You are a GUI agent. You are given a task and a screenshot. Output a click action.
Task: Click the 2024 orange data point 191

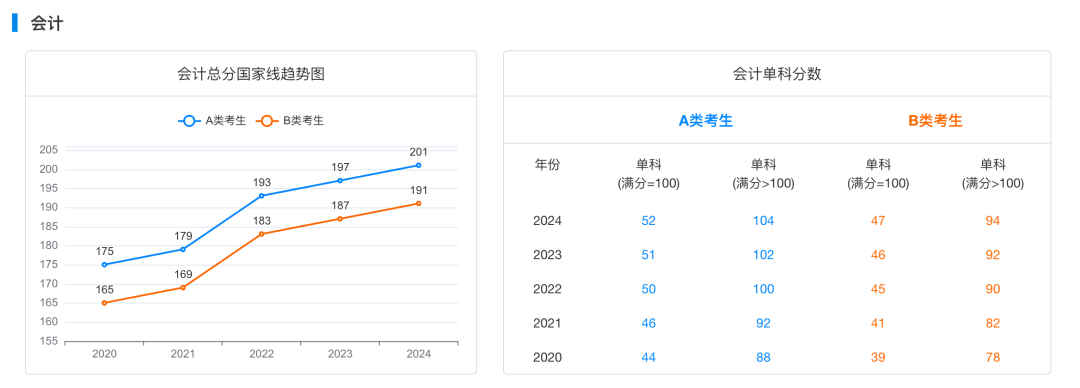[418, 203]
